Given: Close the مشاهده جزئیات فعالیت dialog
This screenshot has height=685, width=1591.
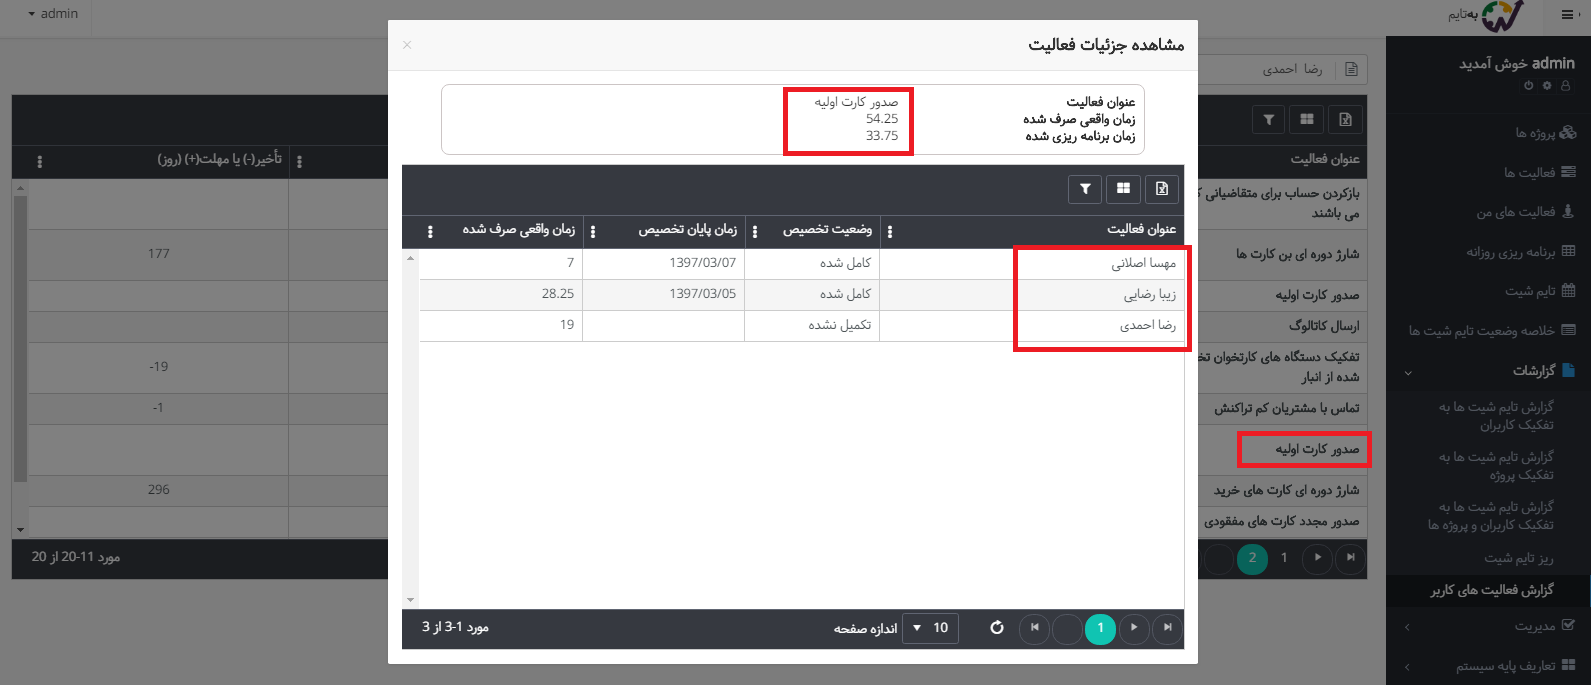Looking at the screenshot, I should coord(407,45).
